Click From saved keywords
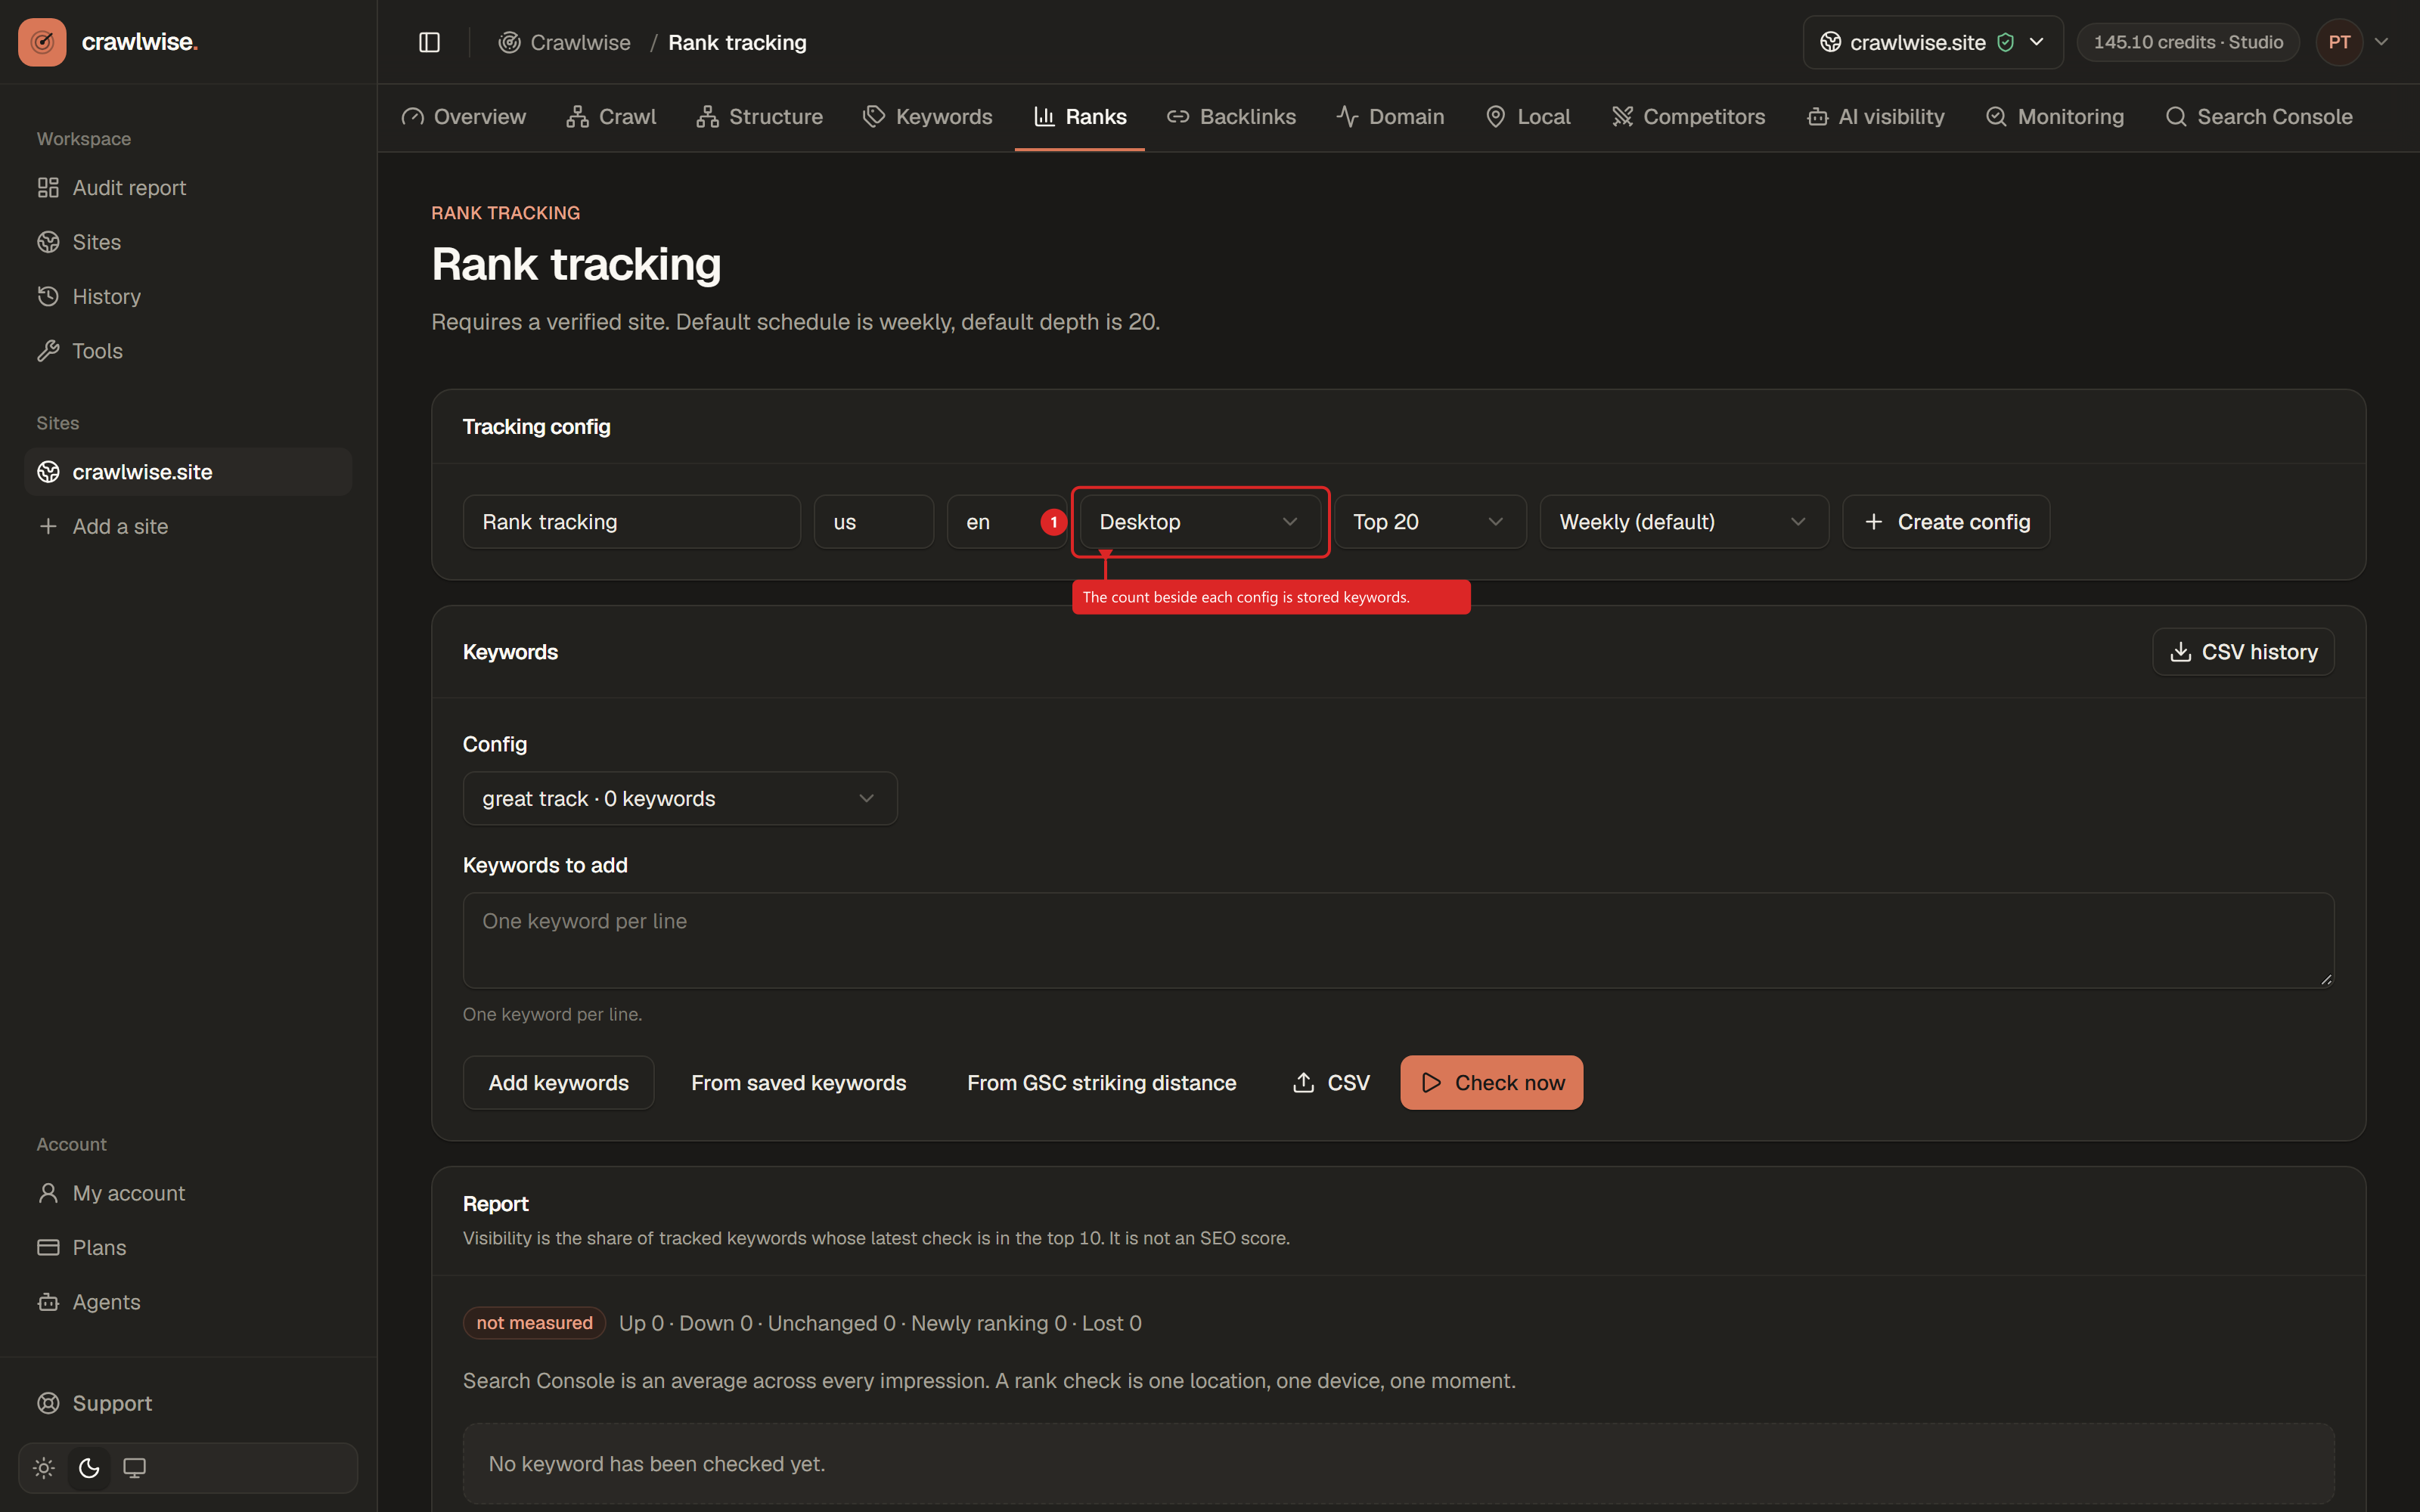 799,1083
